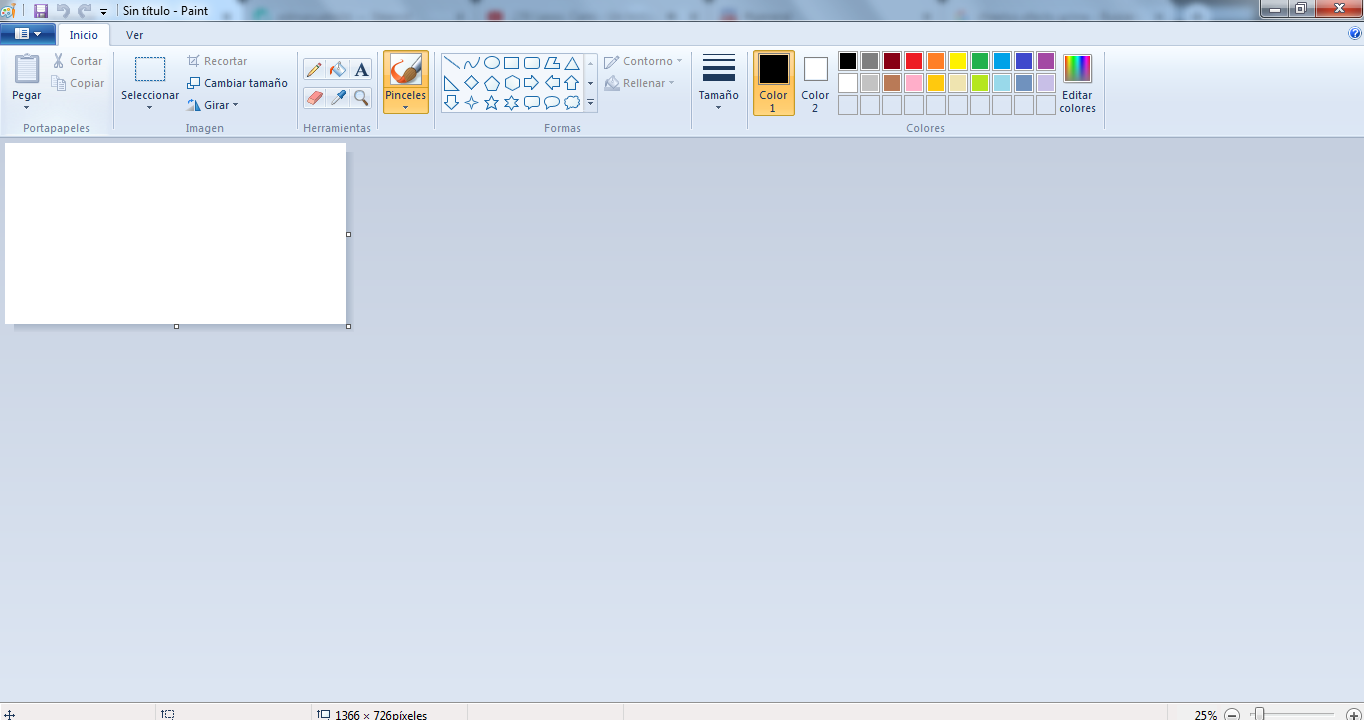1364x720 pixels.
Task: Click the zoom slider handle in status bar
Action: (x=1260, y=714)
